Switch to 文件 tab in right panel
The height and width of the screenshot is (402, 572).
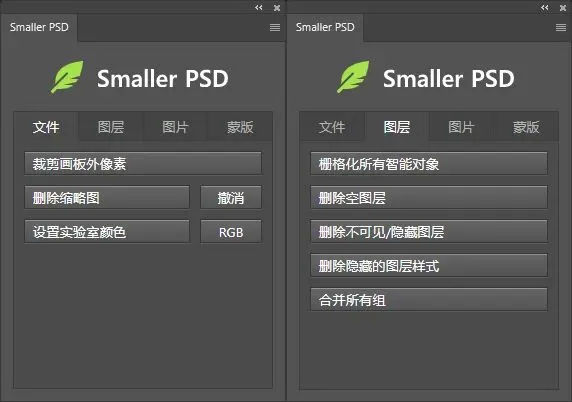tap(332, 127)
